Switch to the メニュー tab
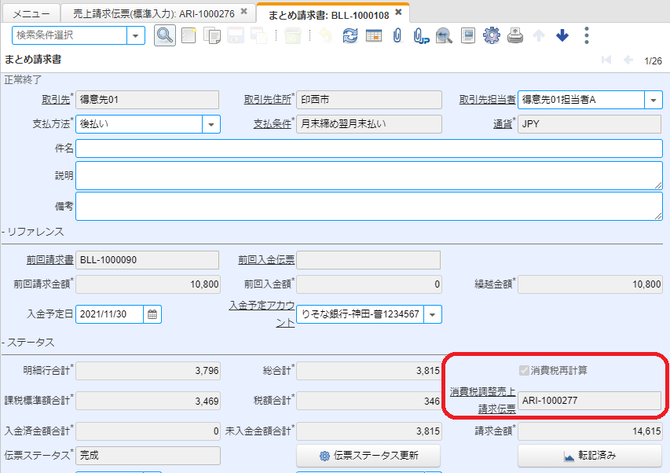The width and height of the screenshot is (670, 473). tap(31, 14)
